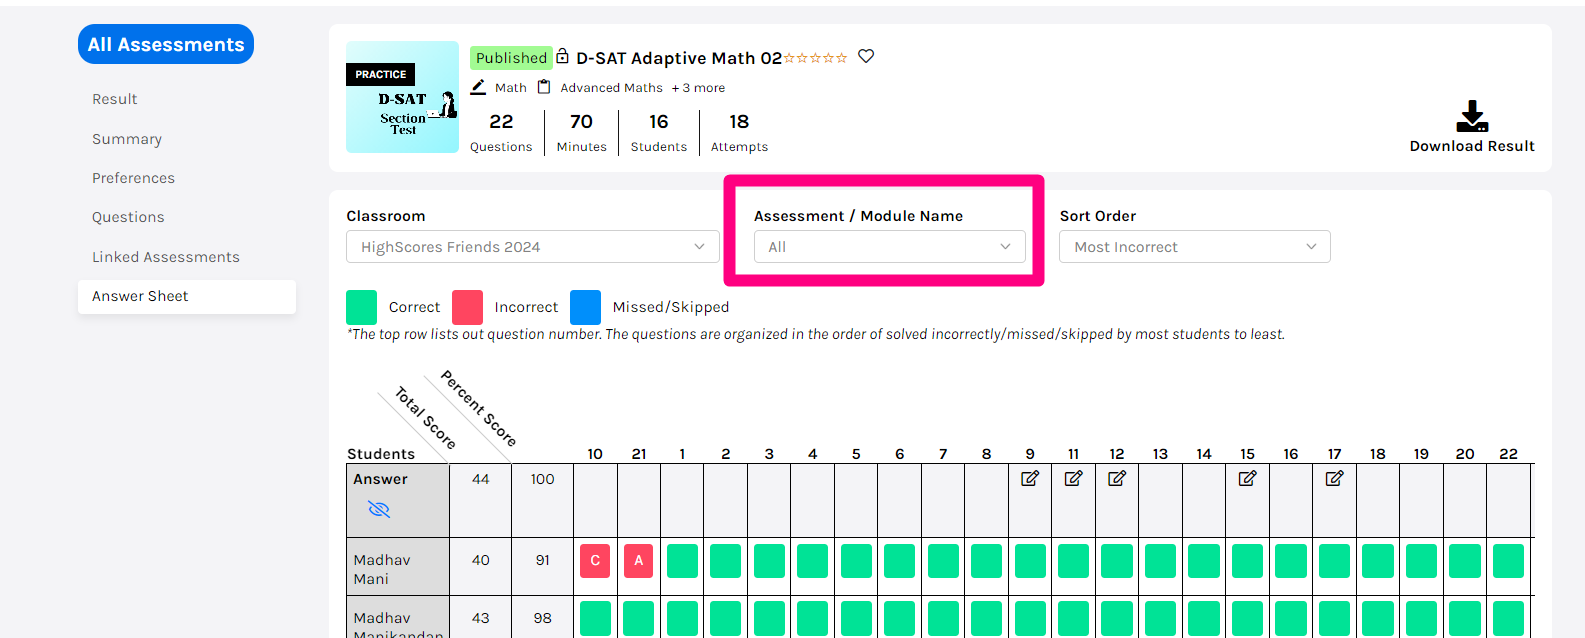The image size is (1585, 638).
Task: Click edit icon under question 17
Action: 1334,479
